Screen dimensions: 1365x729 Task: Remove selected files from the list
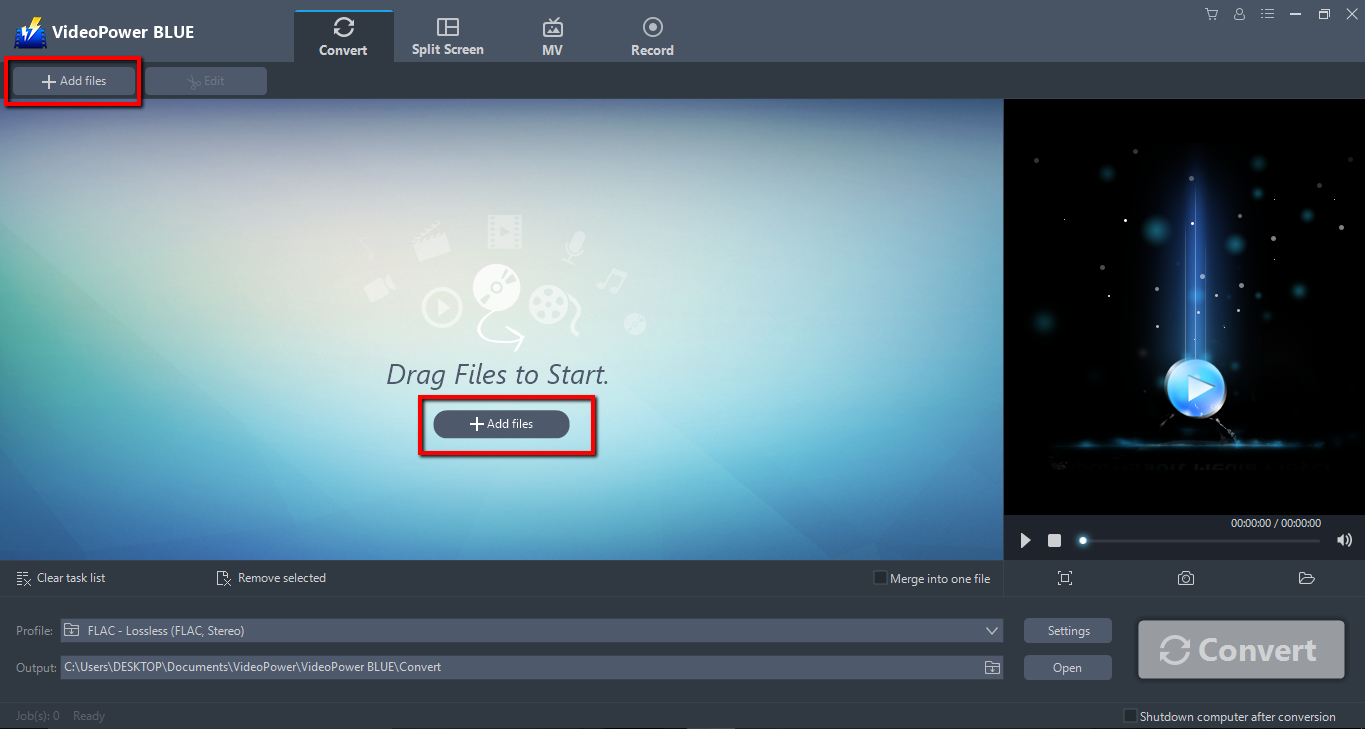(270, 578)
